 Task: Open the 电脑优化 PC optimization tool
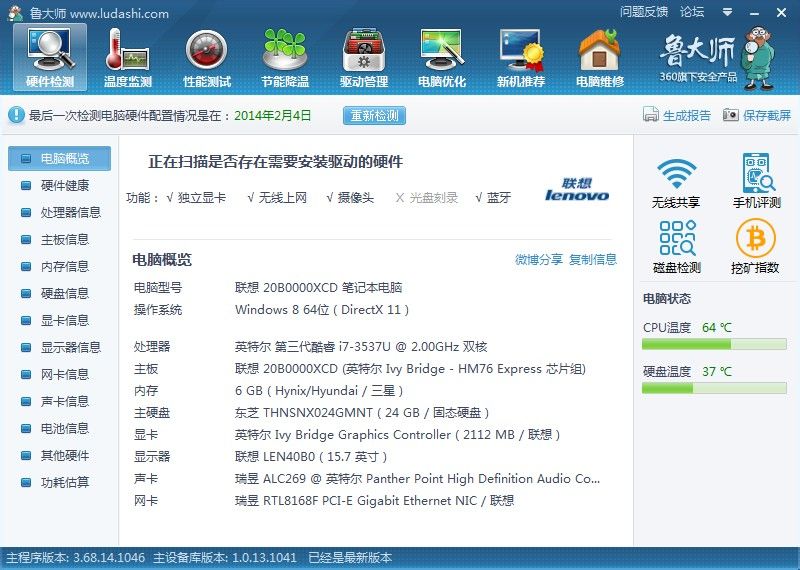point(442,57)
